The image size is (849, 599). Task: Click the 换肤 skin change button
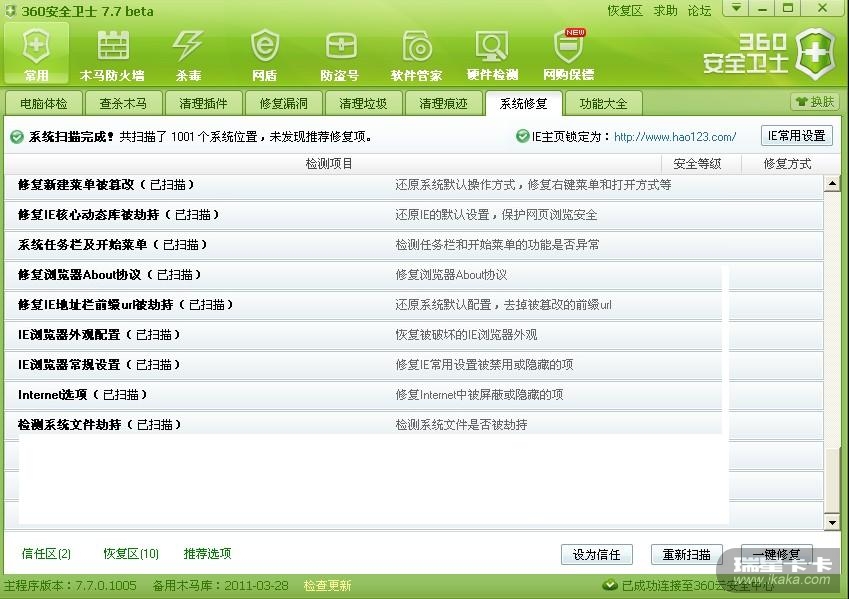coord(815,102)
